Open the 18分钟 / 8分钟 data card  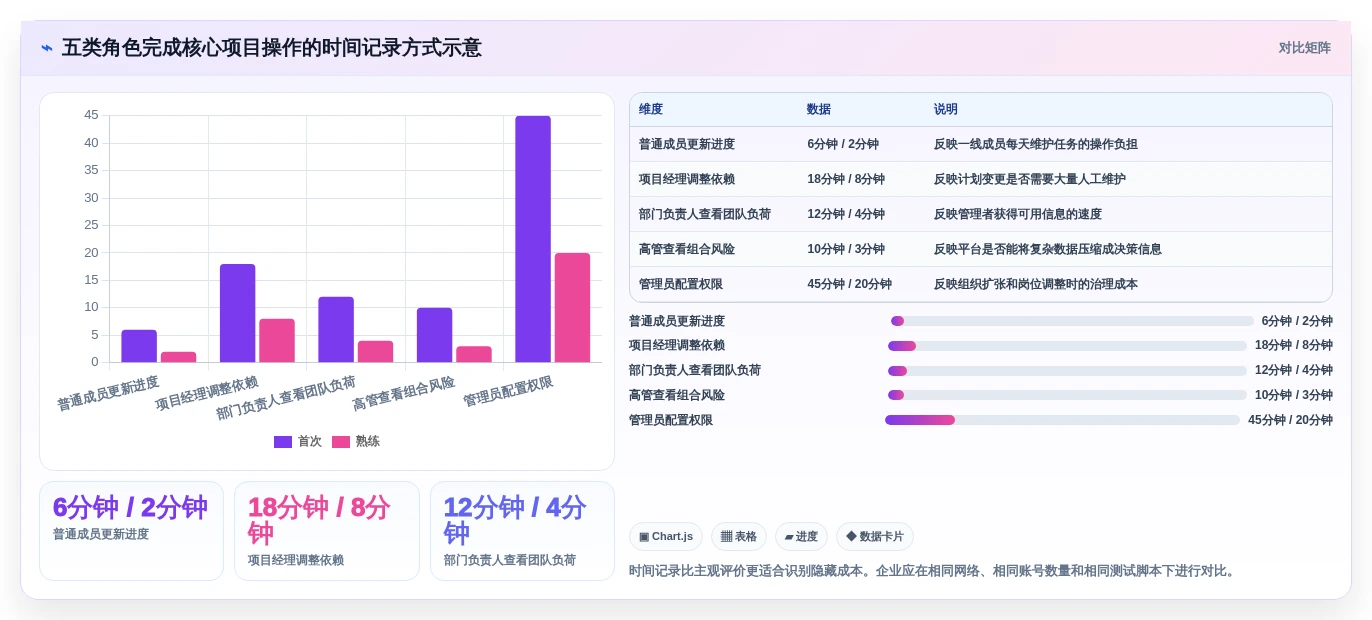tap(327, 531)
